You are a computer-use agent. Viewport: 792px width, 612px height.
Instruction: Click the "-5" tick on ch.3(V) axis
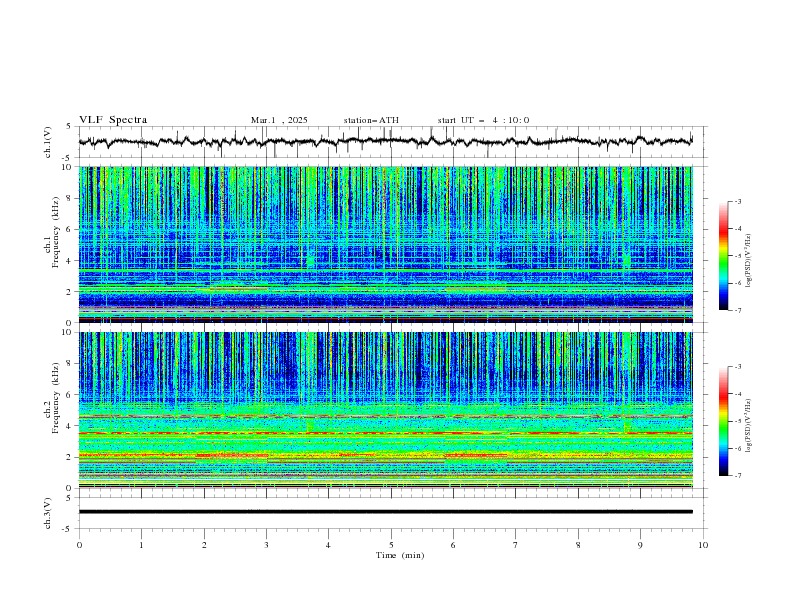tap(68, 529)
